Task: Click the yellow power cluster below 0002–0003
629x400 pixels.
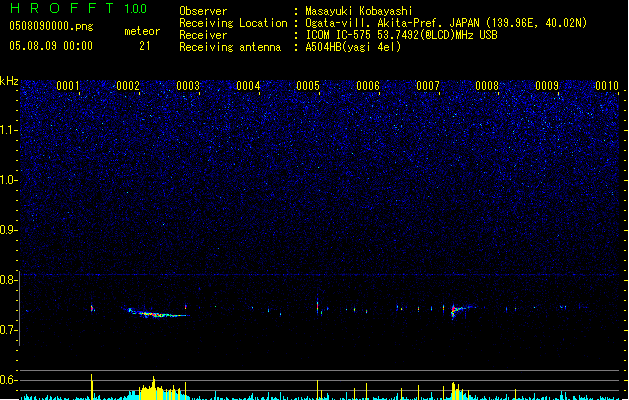Action: (x=158, y=390)
